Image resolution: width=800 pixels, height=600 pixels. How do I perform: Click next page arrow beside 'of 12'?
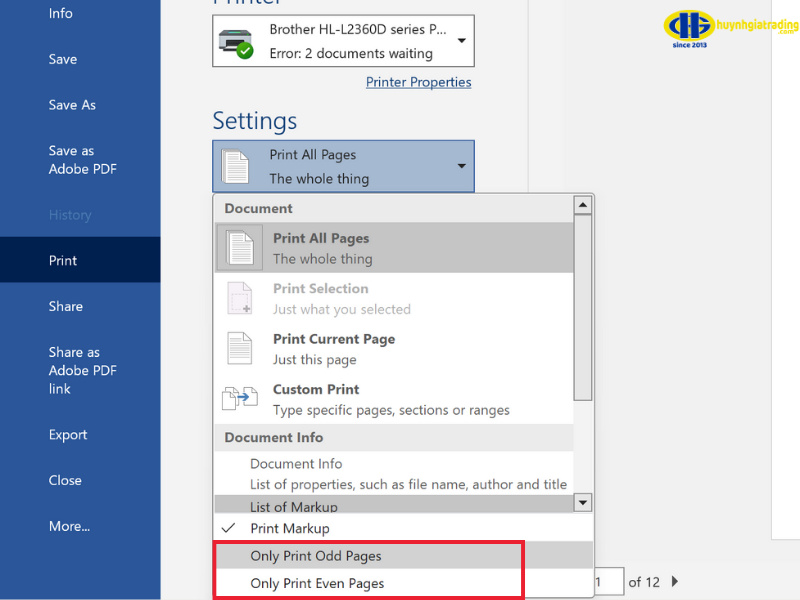(675, 581)
